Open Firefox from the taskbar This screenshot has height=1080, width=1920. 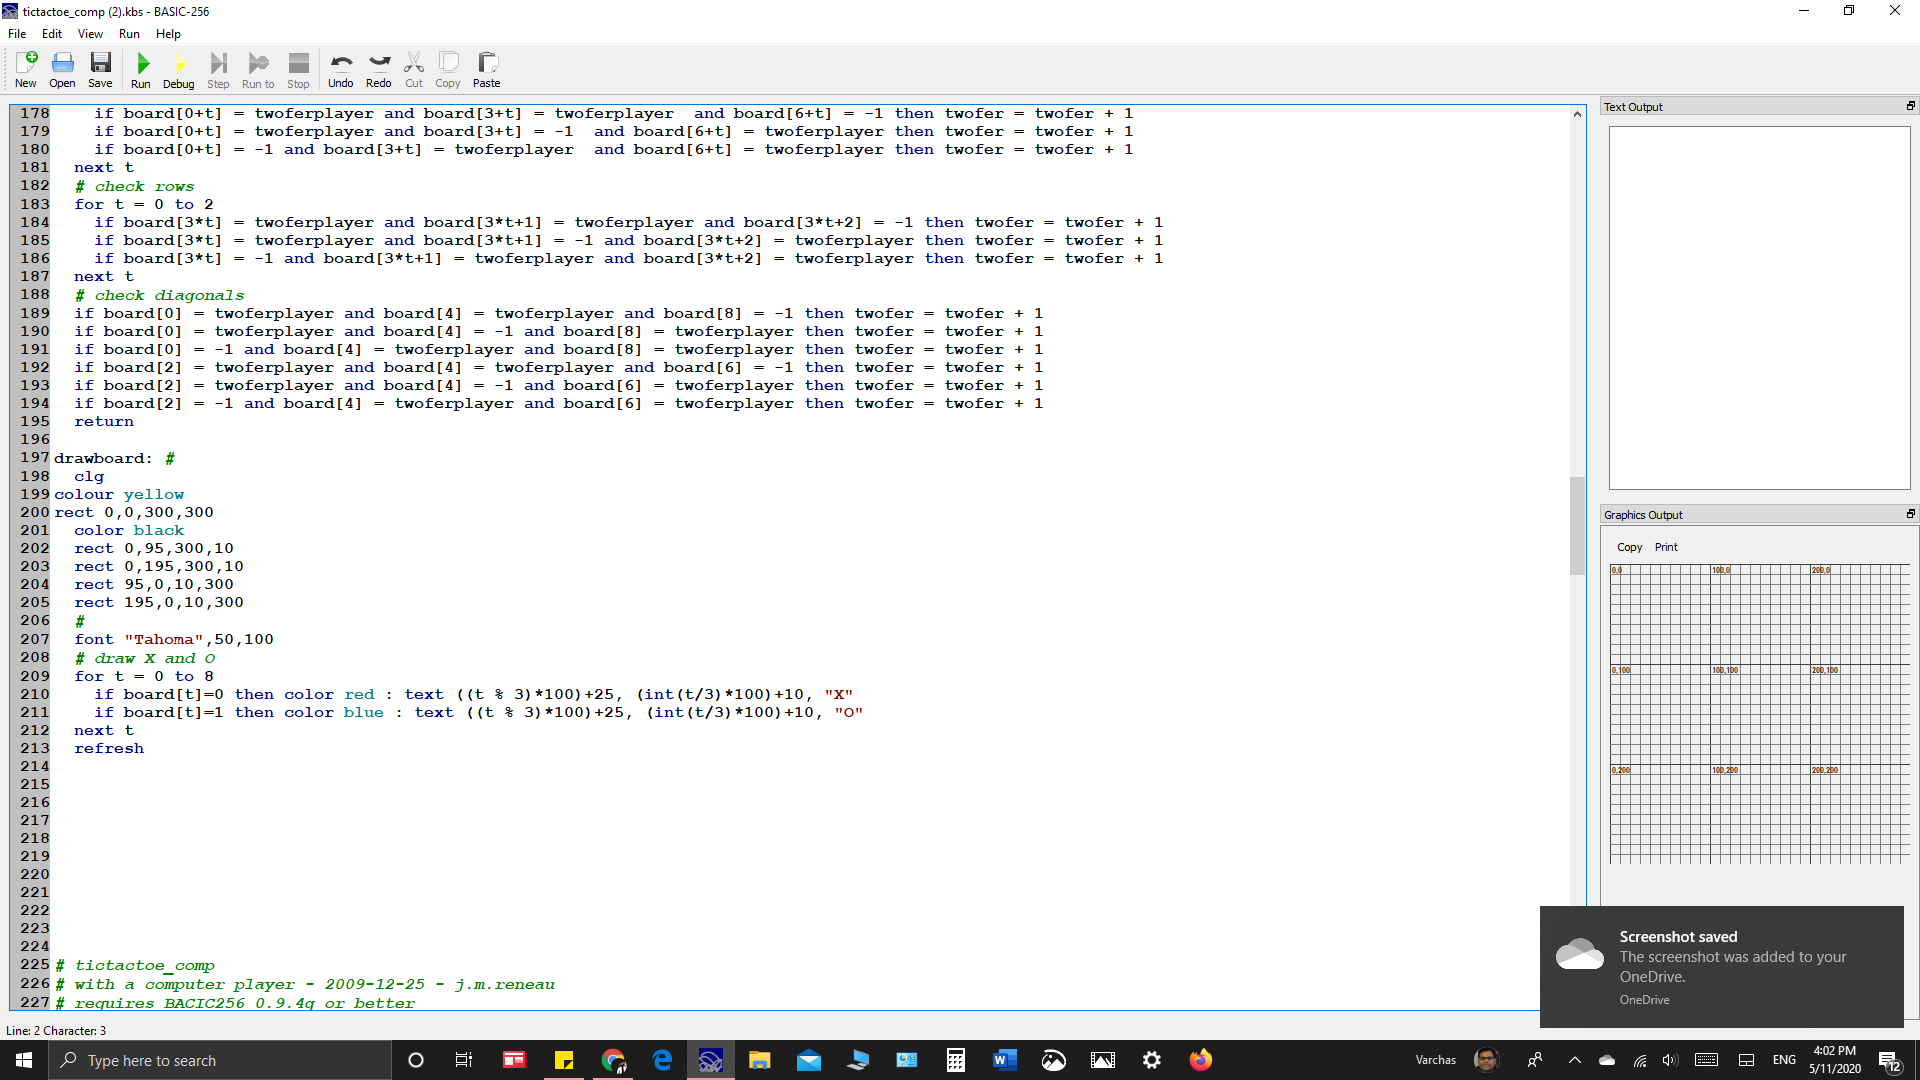pyautogui.click(x=1201, y=1060)
